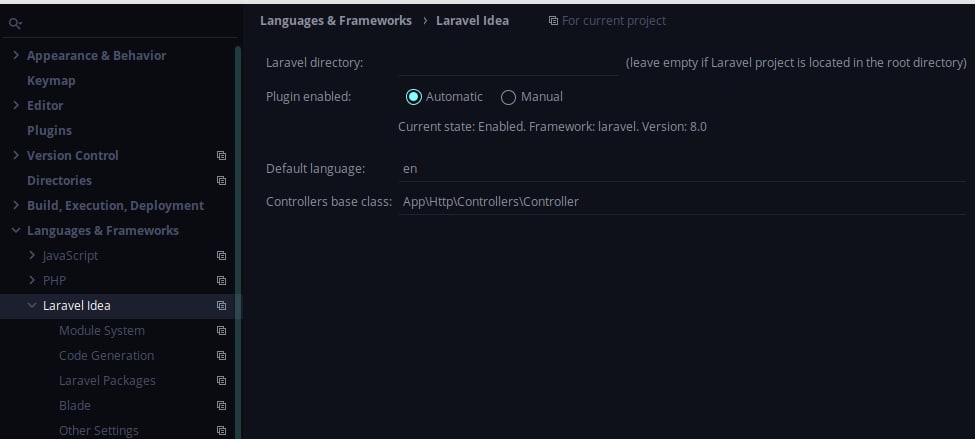This screenshot has height=439, width=975.
Task: Expand the JavaScript settings node
Action: [32, 256]
